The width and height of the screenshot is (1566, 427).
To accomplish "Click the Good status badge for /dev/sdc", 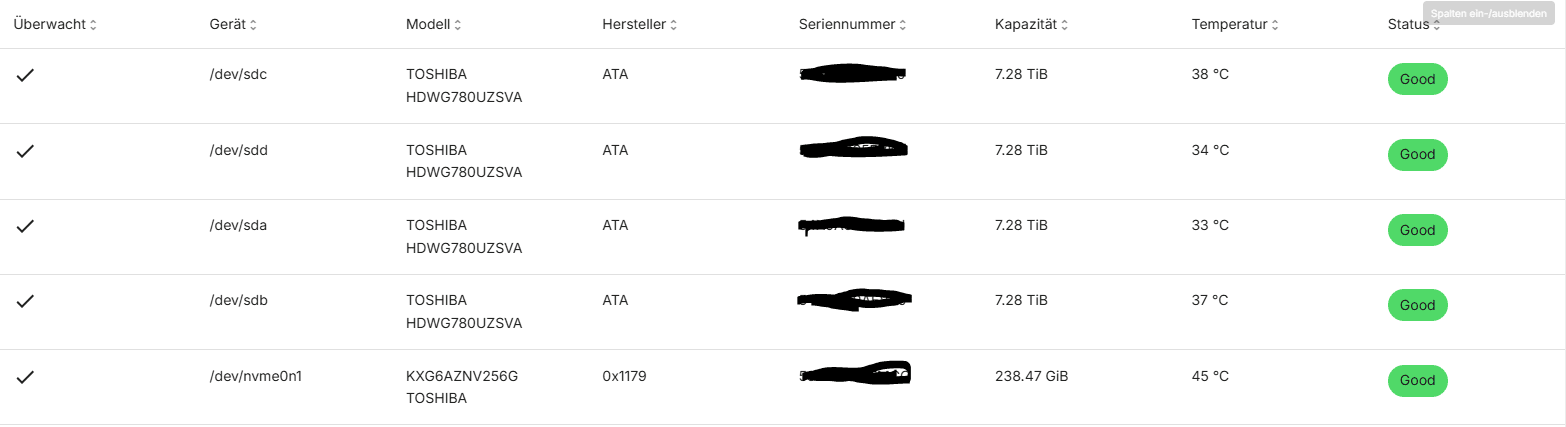I will tap(1417, 80).
